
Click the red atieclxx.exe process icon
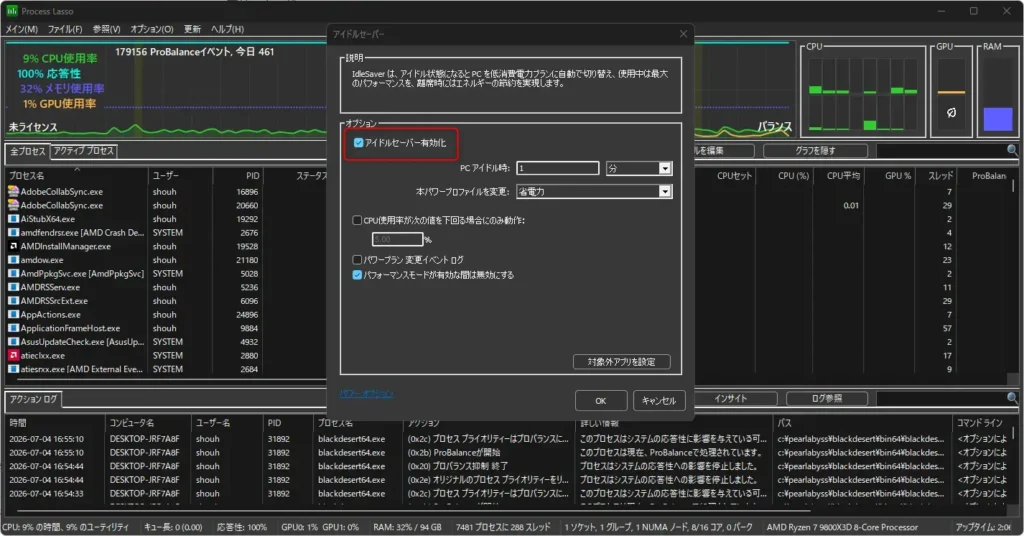[13, 355]
